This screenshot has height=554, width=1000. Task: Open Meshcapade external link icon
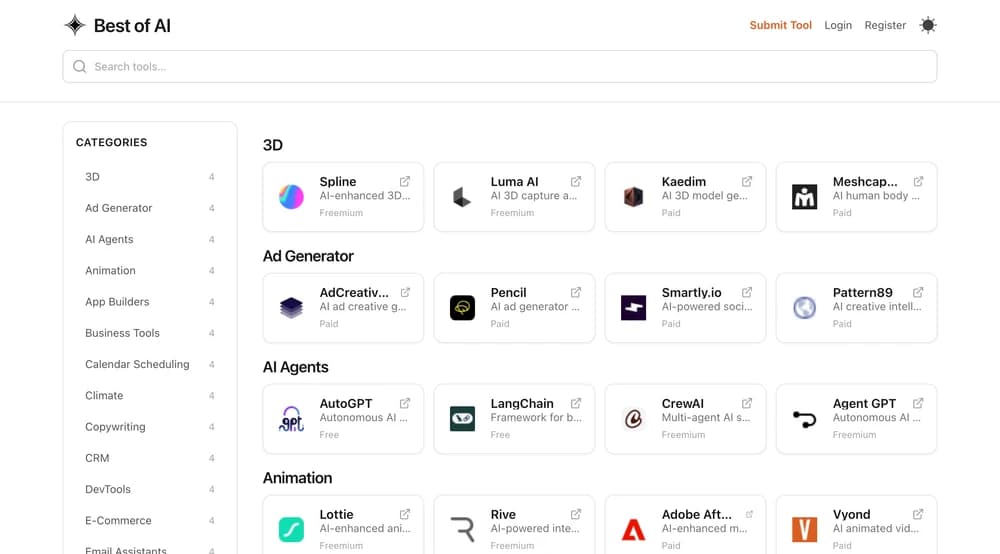tap(918, 182)
